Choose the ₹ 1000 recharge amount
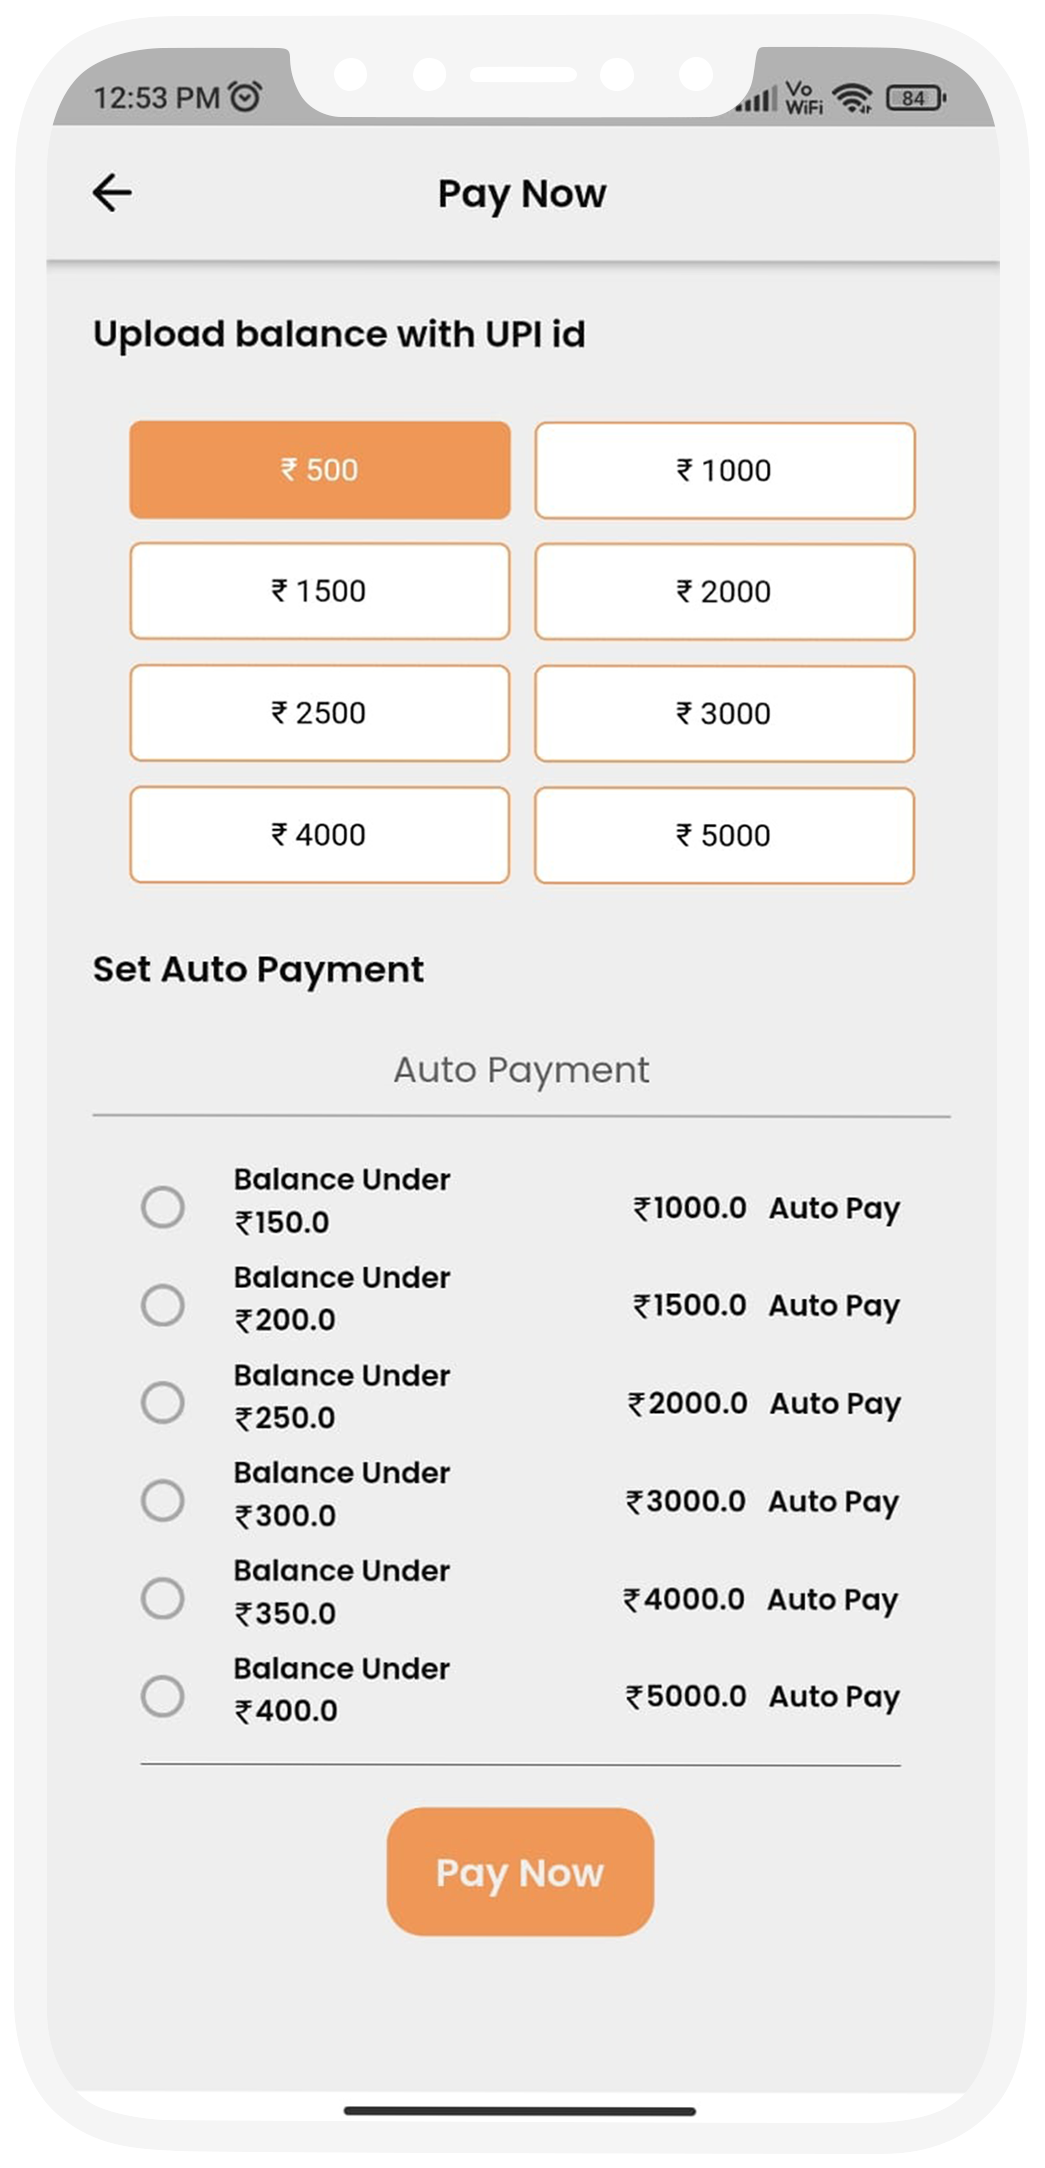 click(724, 471)
